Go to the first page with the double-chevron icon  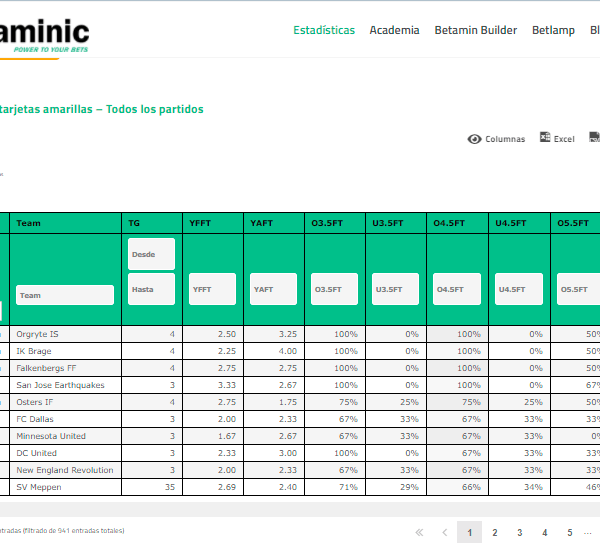(419, 533)
